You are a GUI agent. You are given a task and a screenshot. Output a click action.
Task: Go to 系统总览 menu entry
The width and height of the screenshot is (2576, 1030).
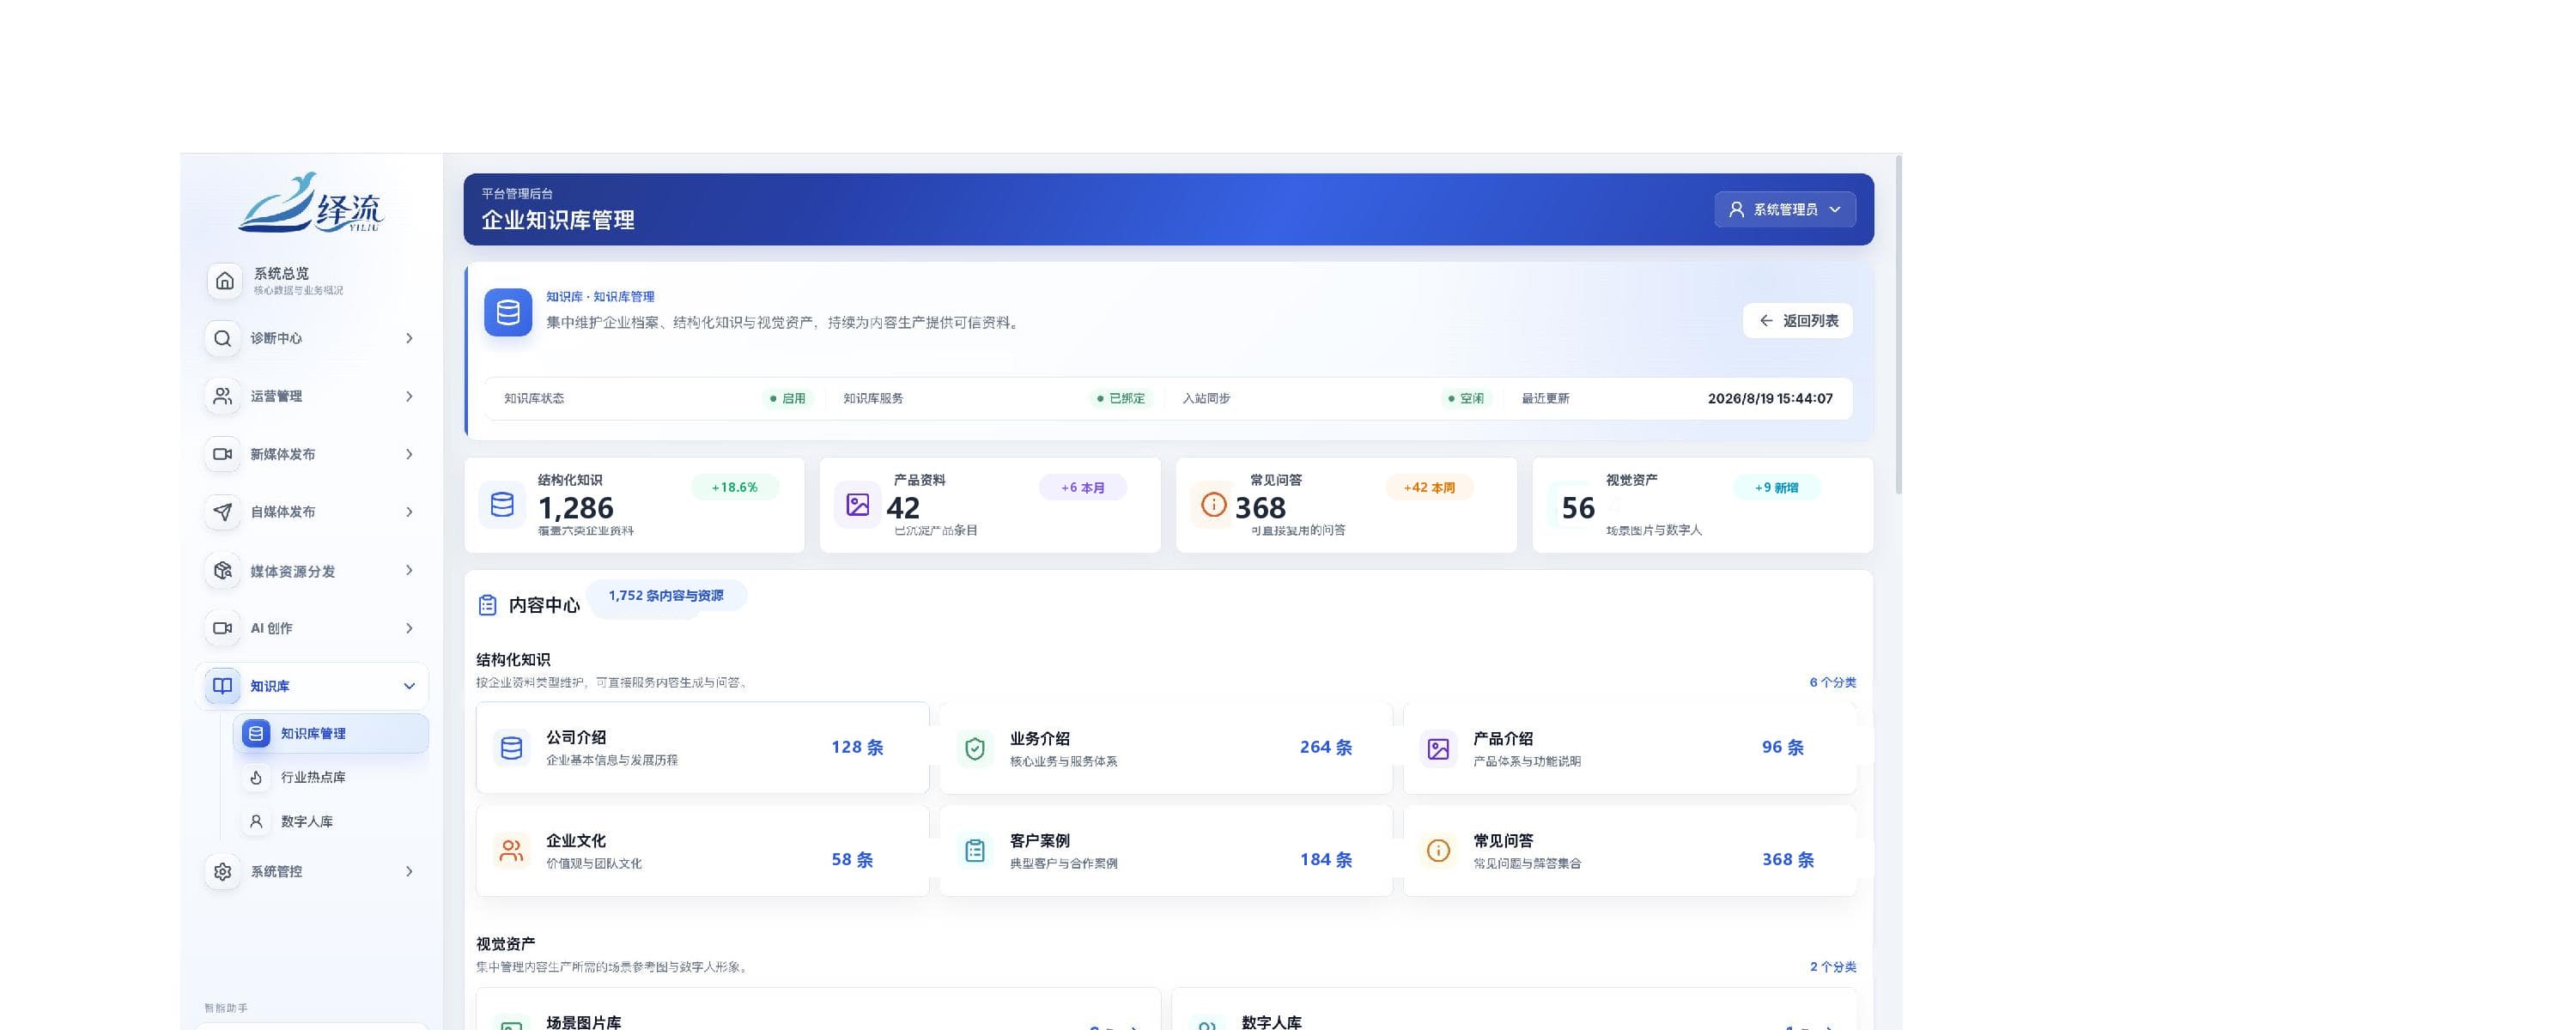click(x=311, y=281)
